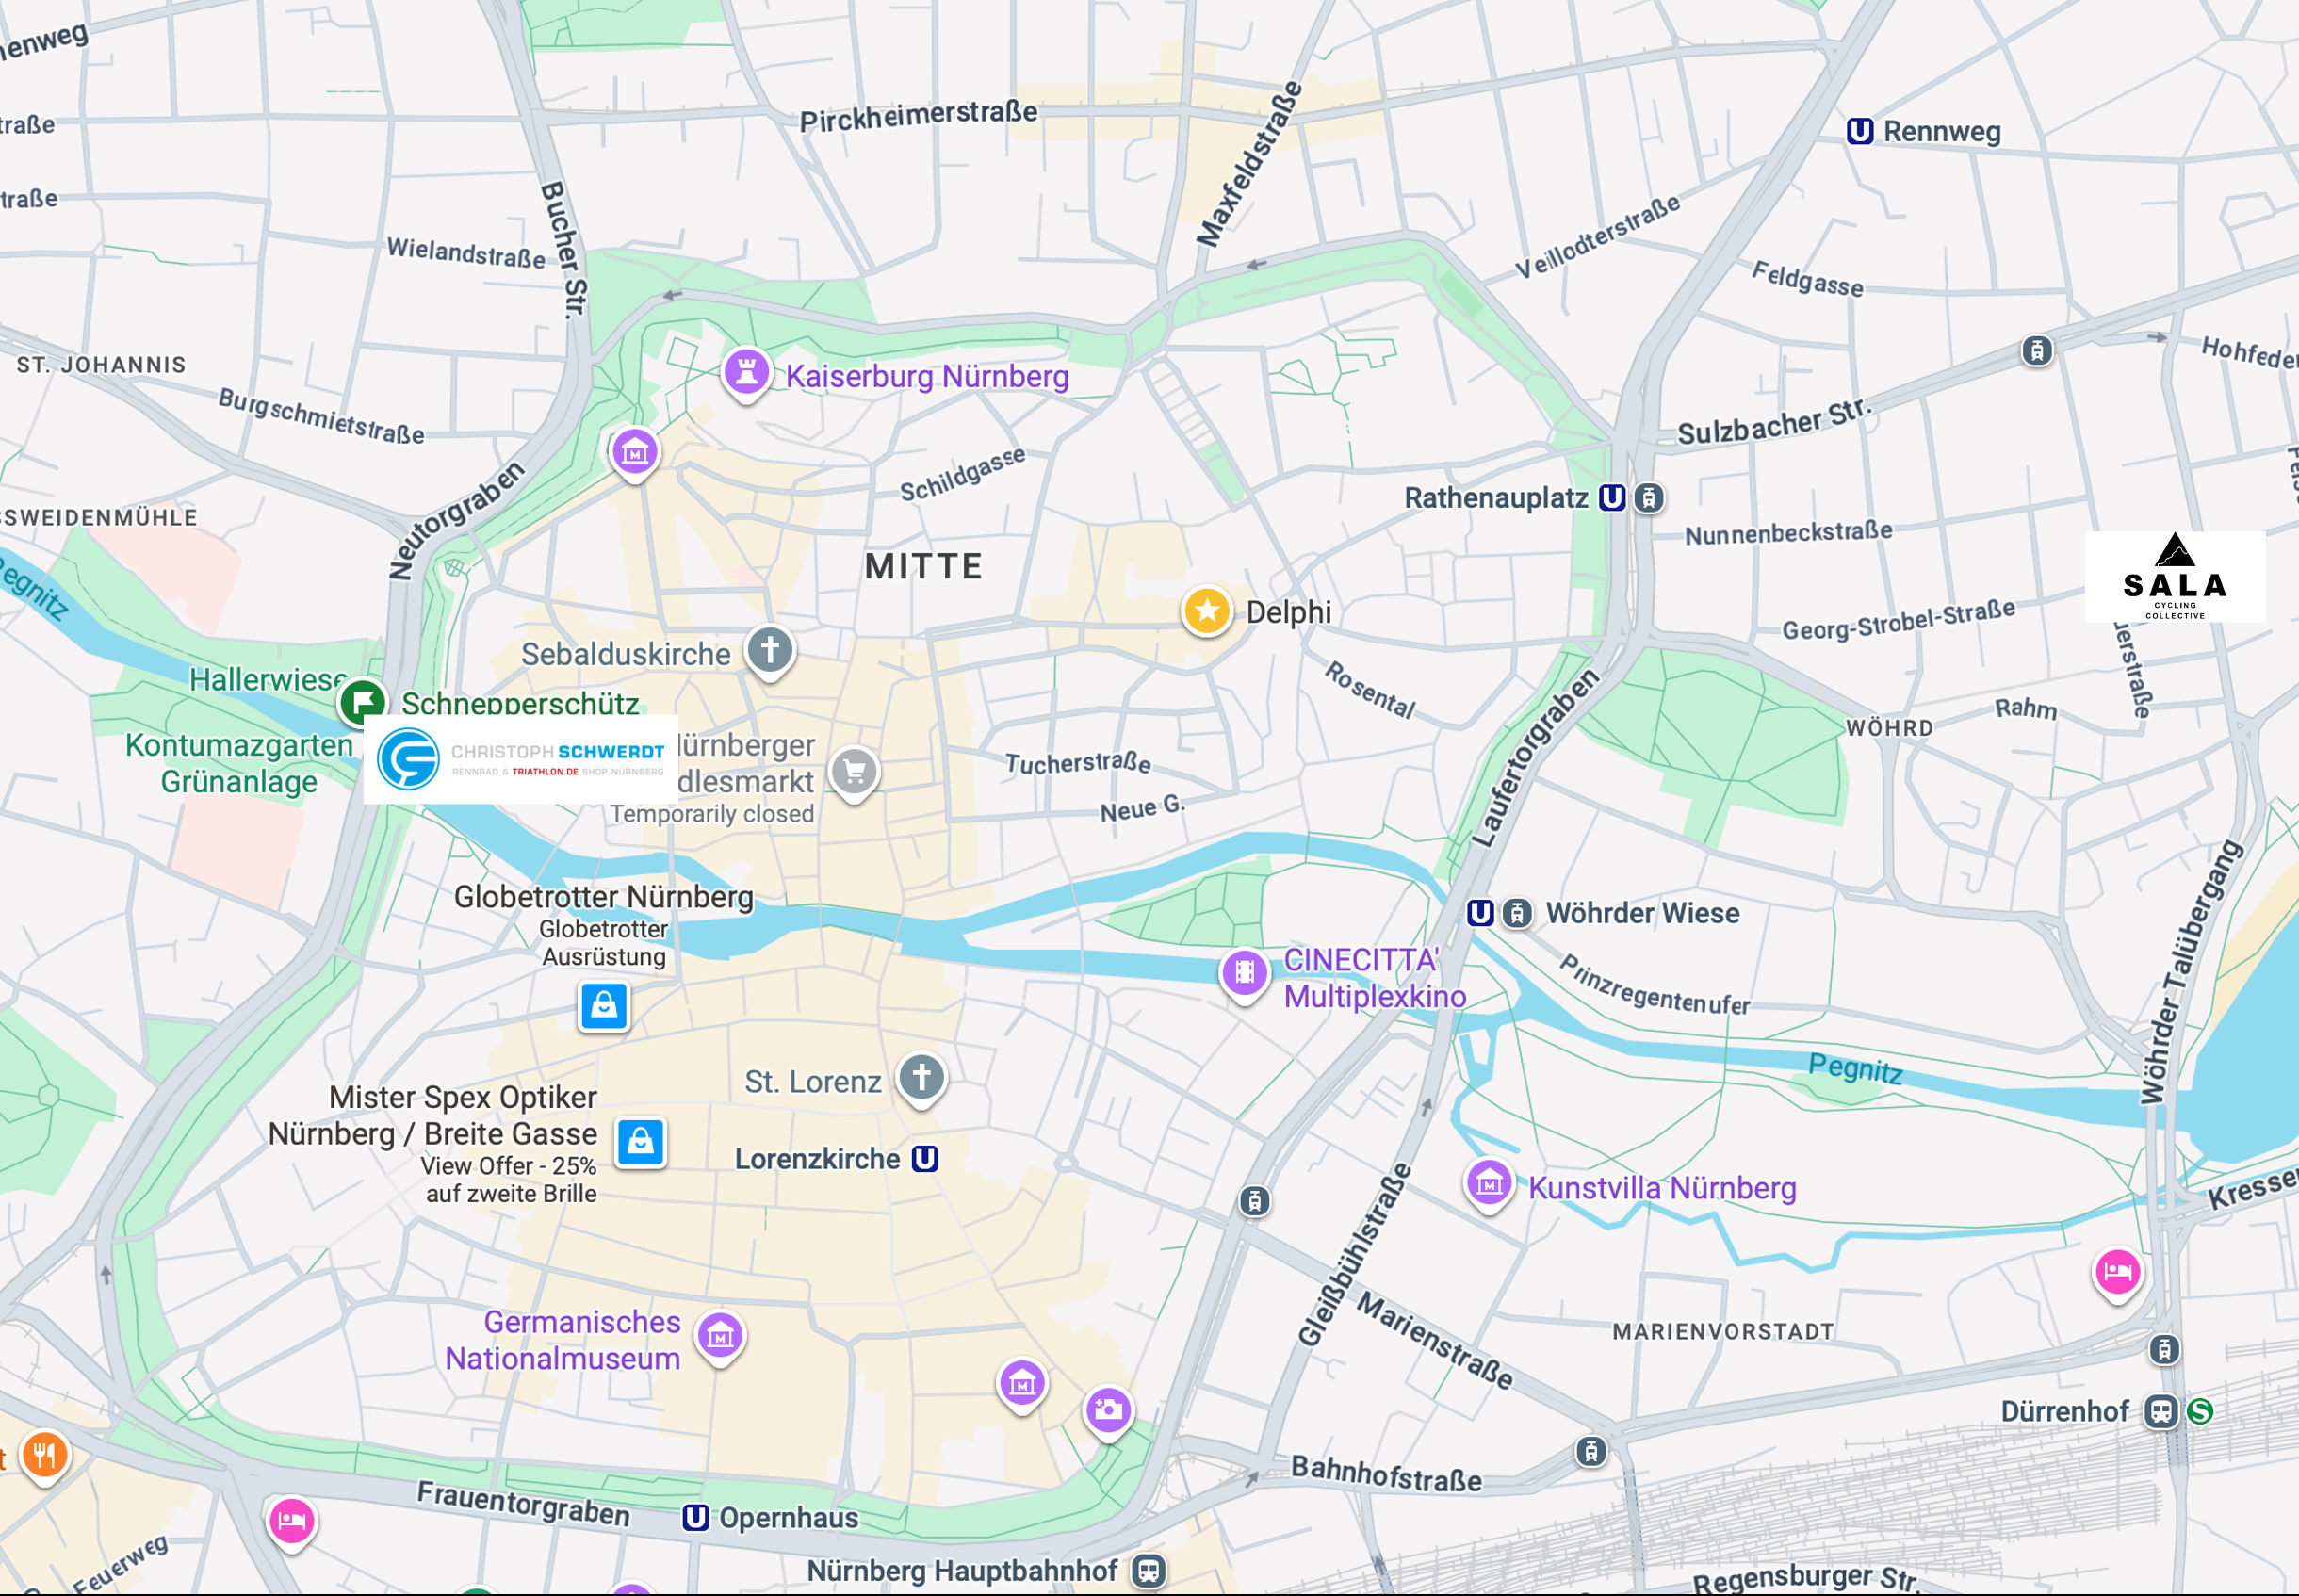Click the Lorenzkirche U-Bahn station label
This screenshot has height=1596, width=2299.
[818, 1159]
